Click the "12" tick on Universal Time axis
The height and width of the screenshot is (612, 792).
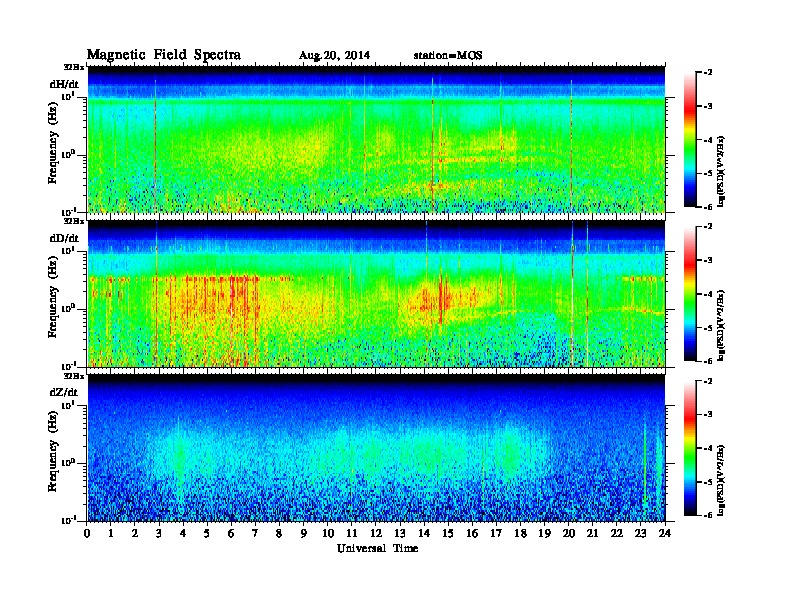tap(376, 533)
